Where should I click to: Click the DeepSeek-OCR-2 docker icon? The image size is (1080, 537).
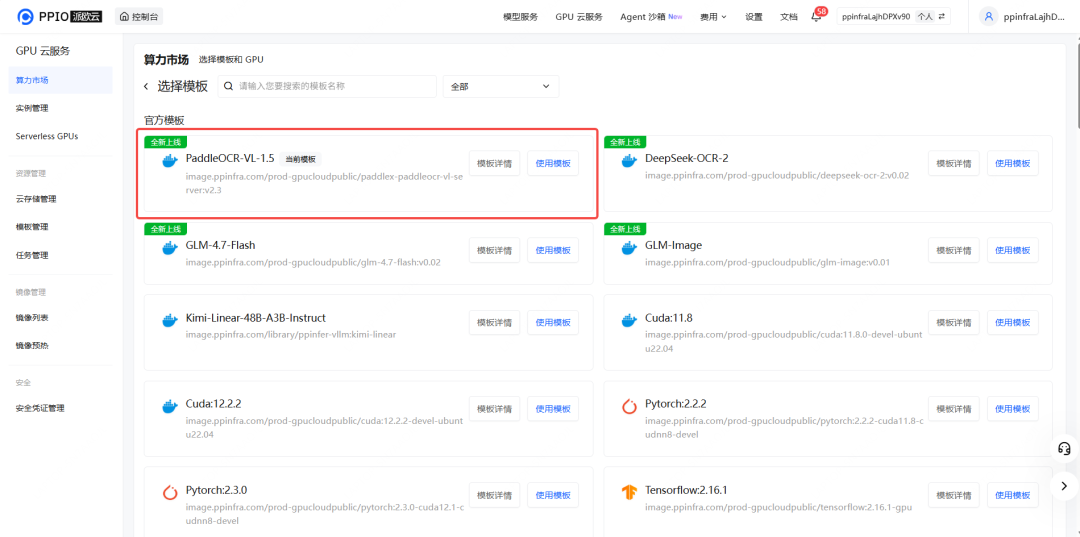tap(629, 160)
